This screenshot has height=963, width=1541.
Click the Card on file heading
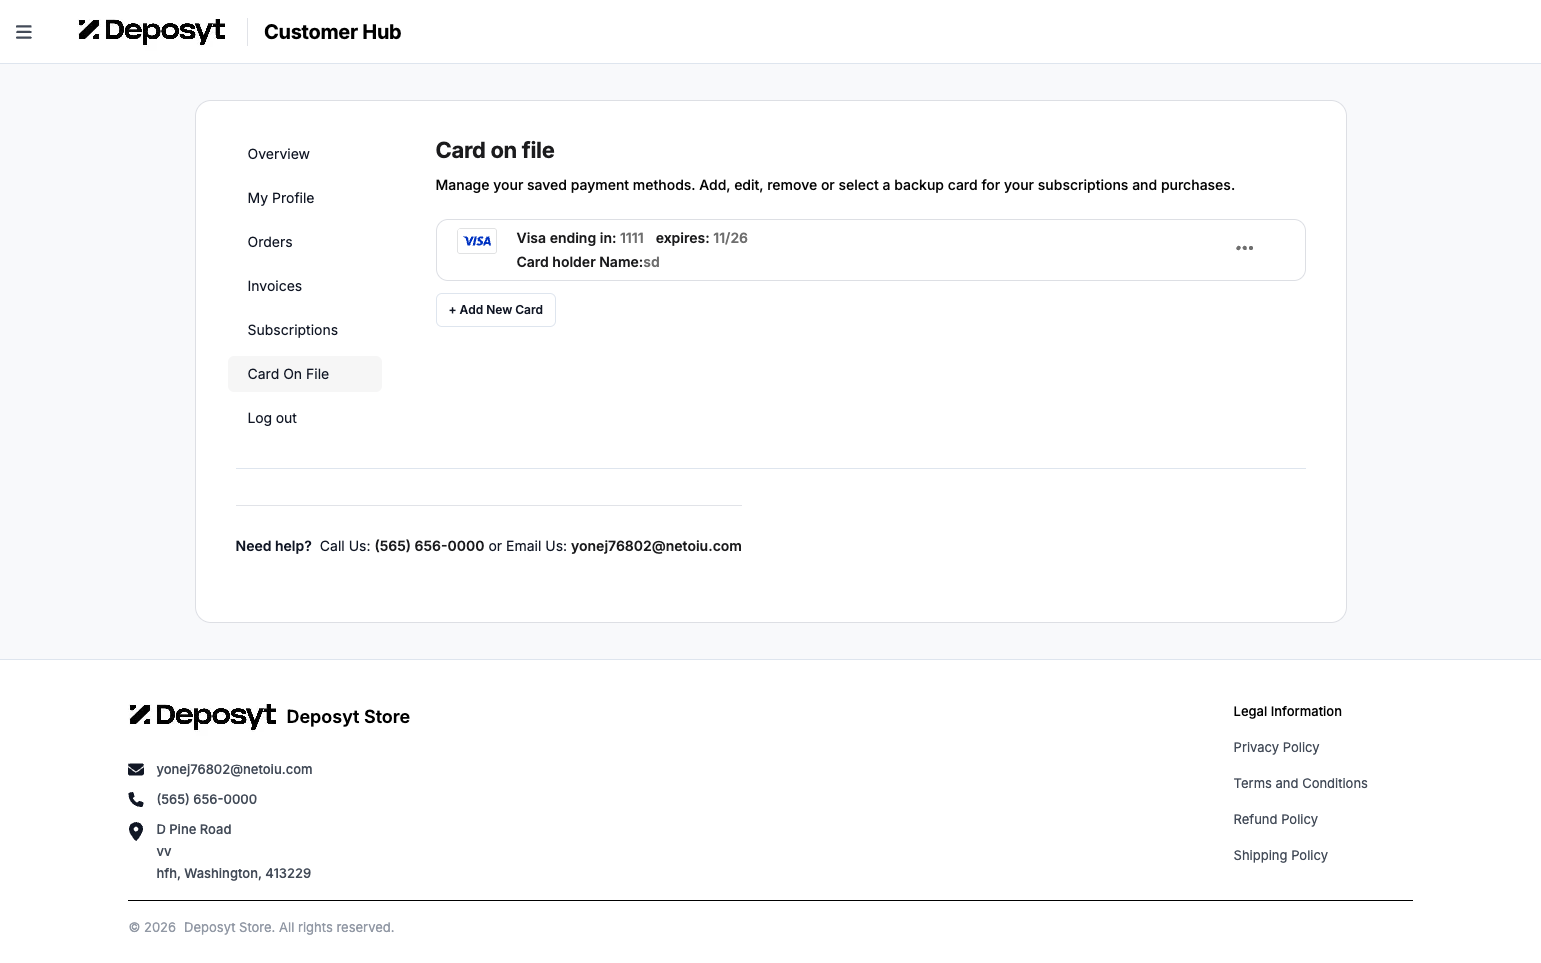point(495,150)
